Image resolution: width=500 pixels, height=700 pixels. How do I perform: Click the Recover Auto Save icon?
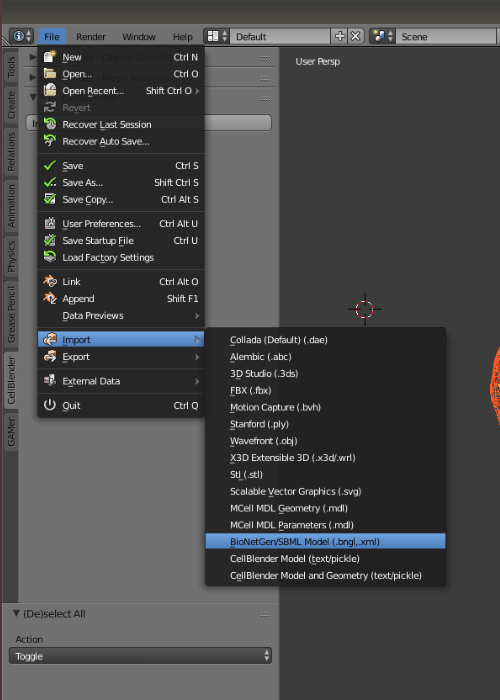coord(50,141)
